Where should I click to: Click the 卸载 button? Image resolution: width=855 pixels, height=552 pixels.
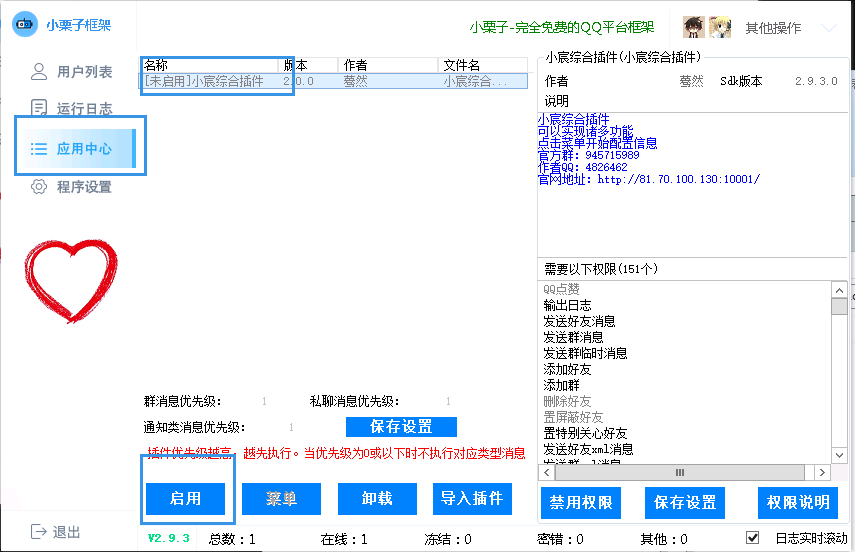377,499
